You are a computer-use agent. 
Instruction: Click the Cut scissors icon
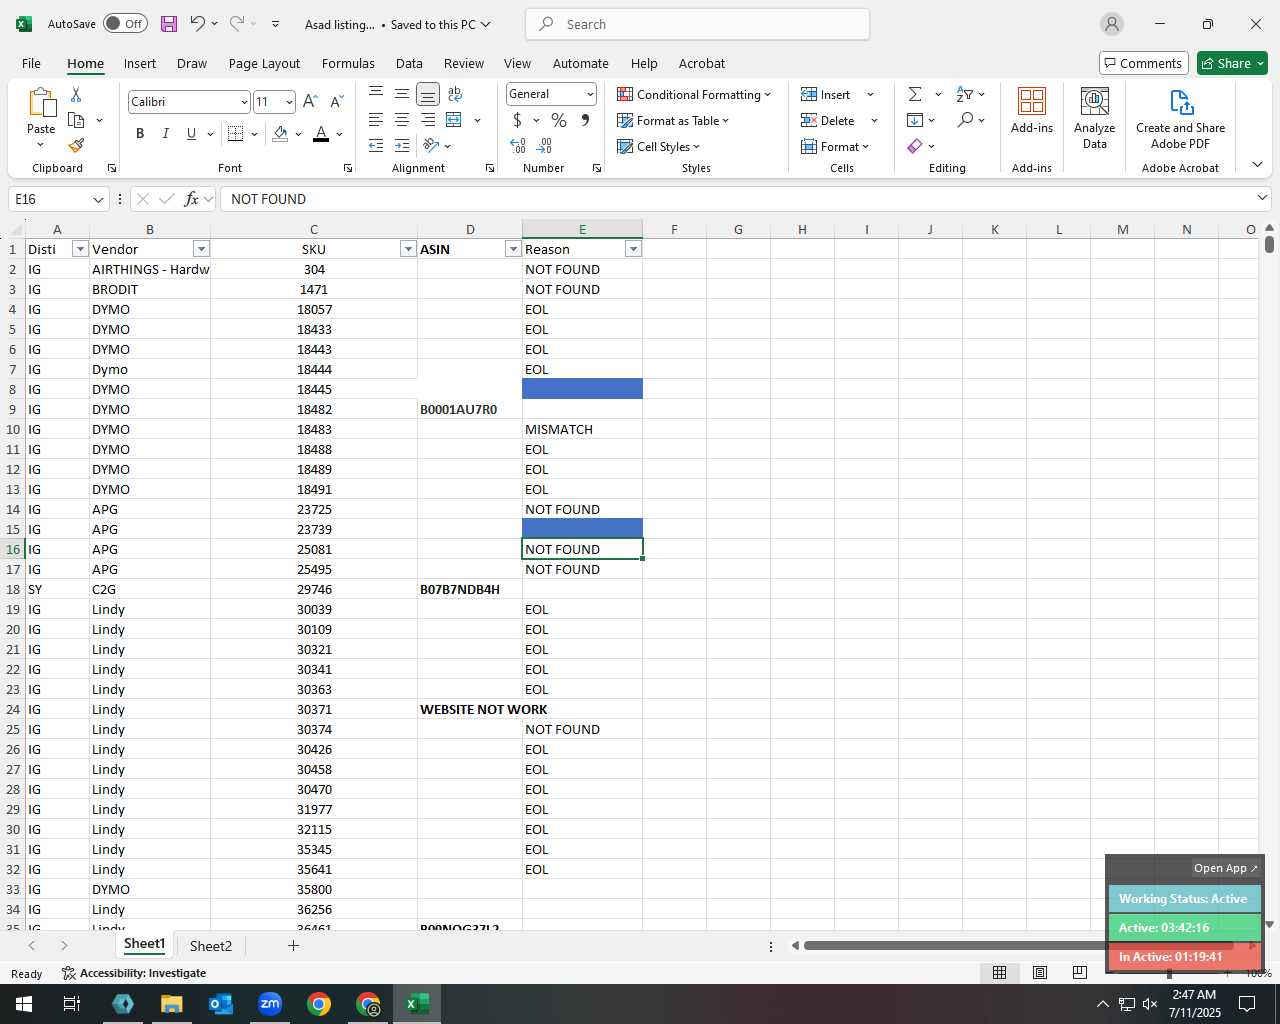click(76, 94)
